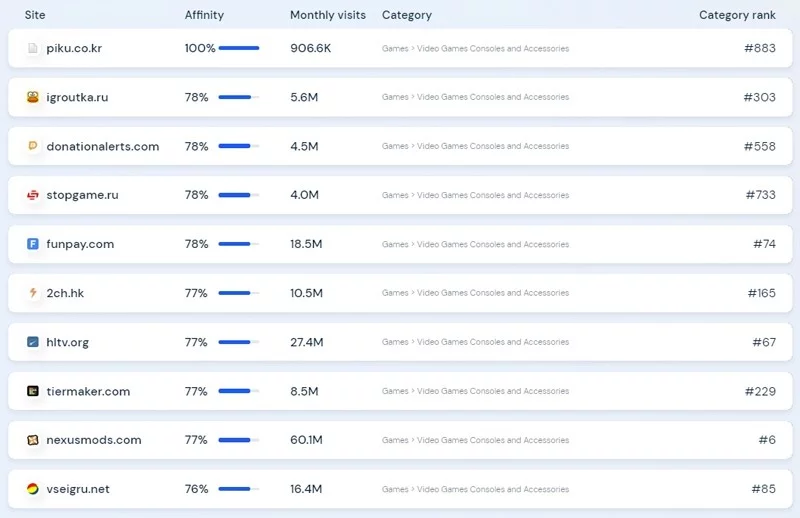Image resolution: width=800 pixels, height=518 pixels.
Task: Open the vseigru.net site link
Action: [x=78, y=489]
